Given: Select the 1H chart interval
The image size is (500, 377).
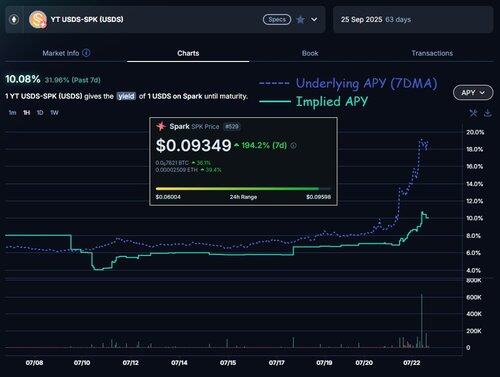Looking at the screenshot, I should coord(27,113).
